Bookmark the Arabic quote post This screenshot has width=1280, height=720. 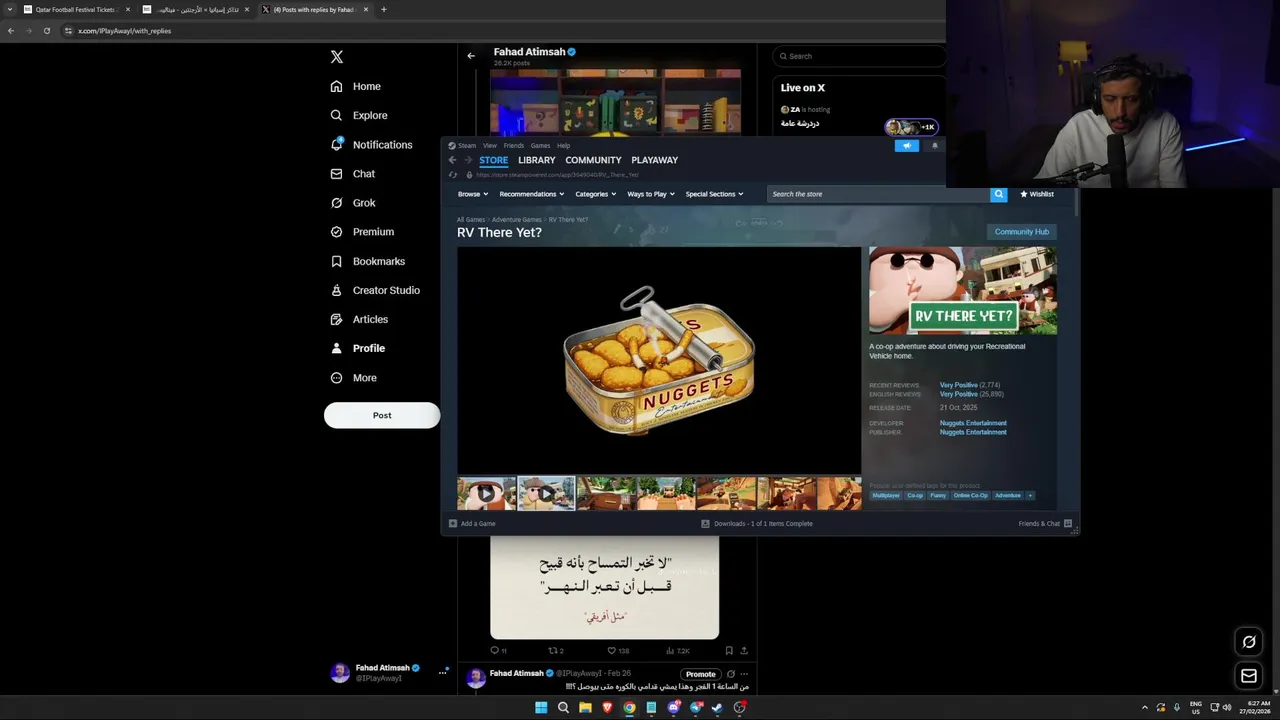tap(729, 650)
